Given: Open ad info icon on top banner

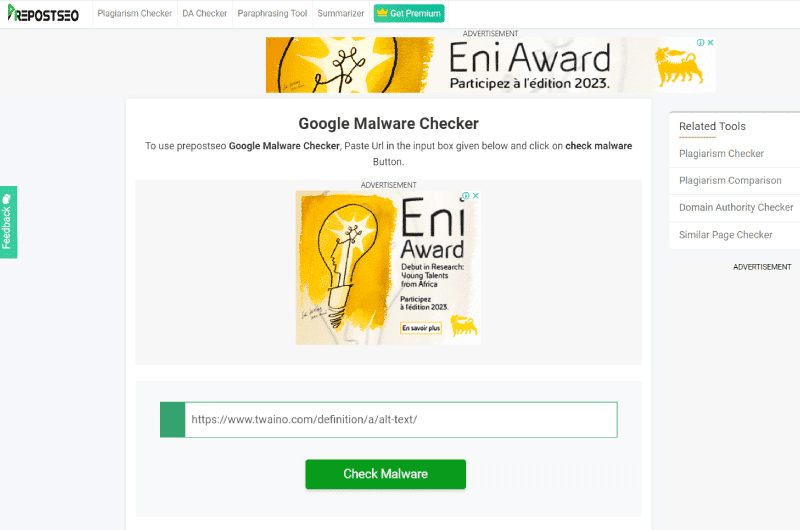Looking at the screenshot, I should (x=701, y=42).
